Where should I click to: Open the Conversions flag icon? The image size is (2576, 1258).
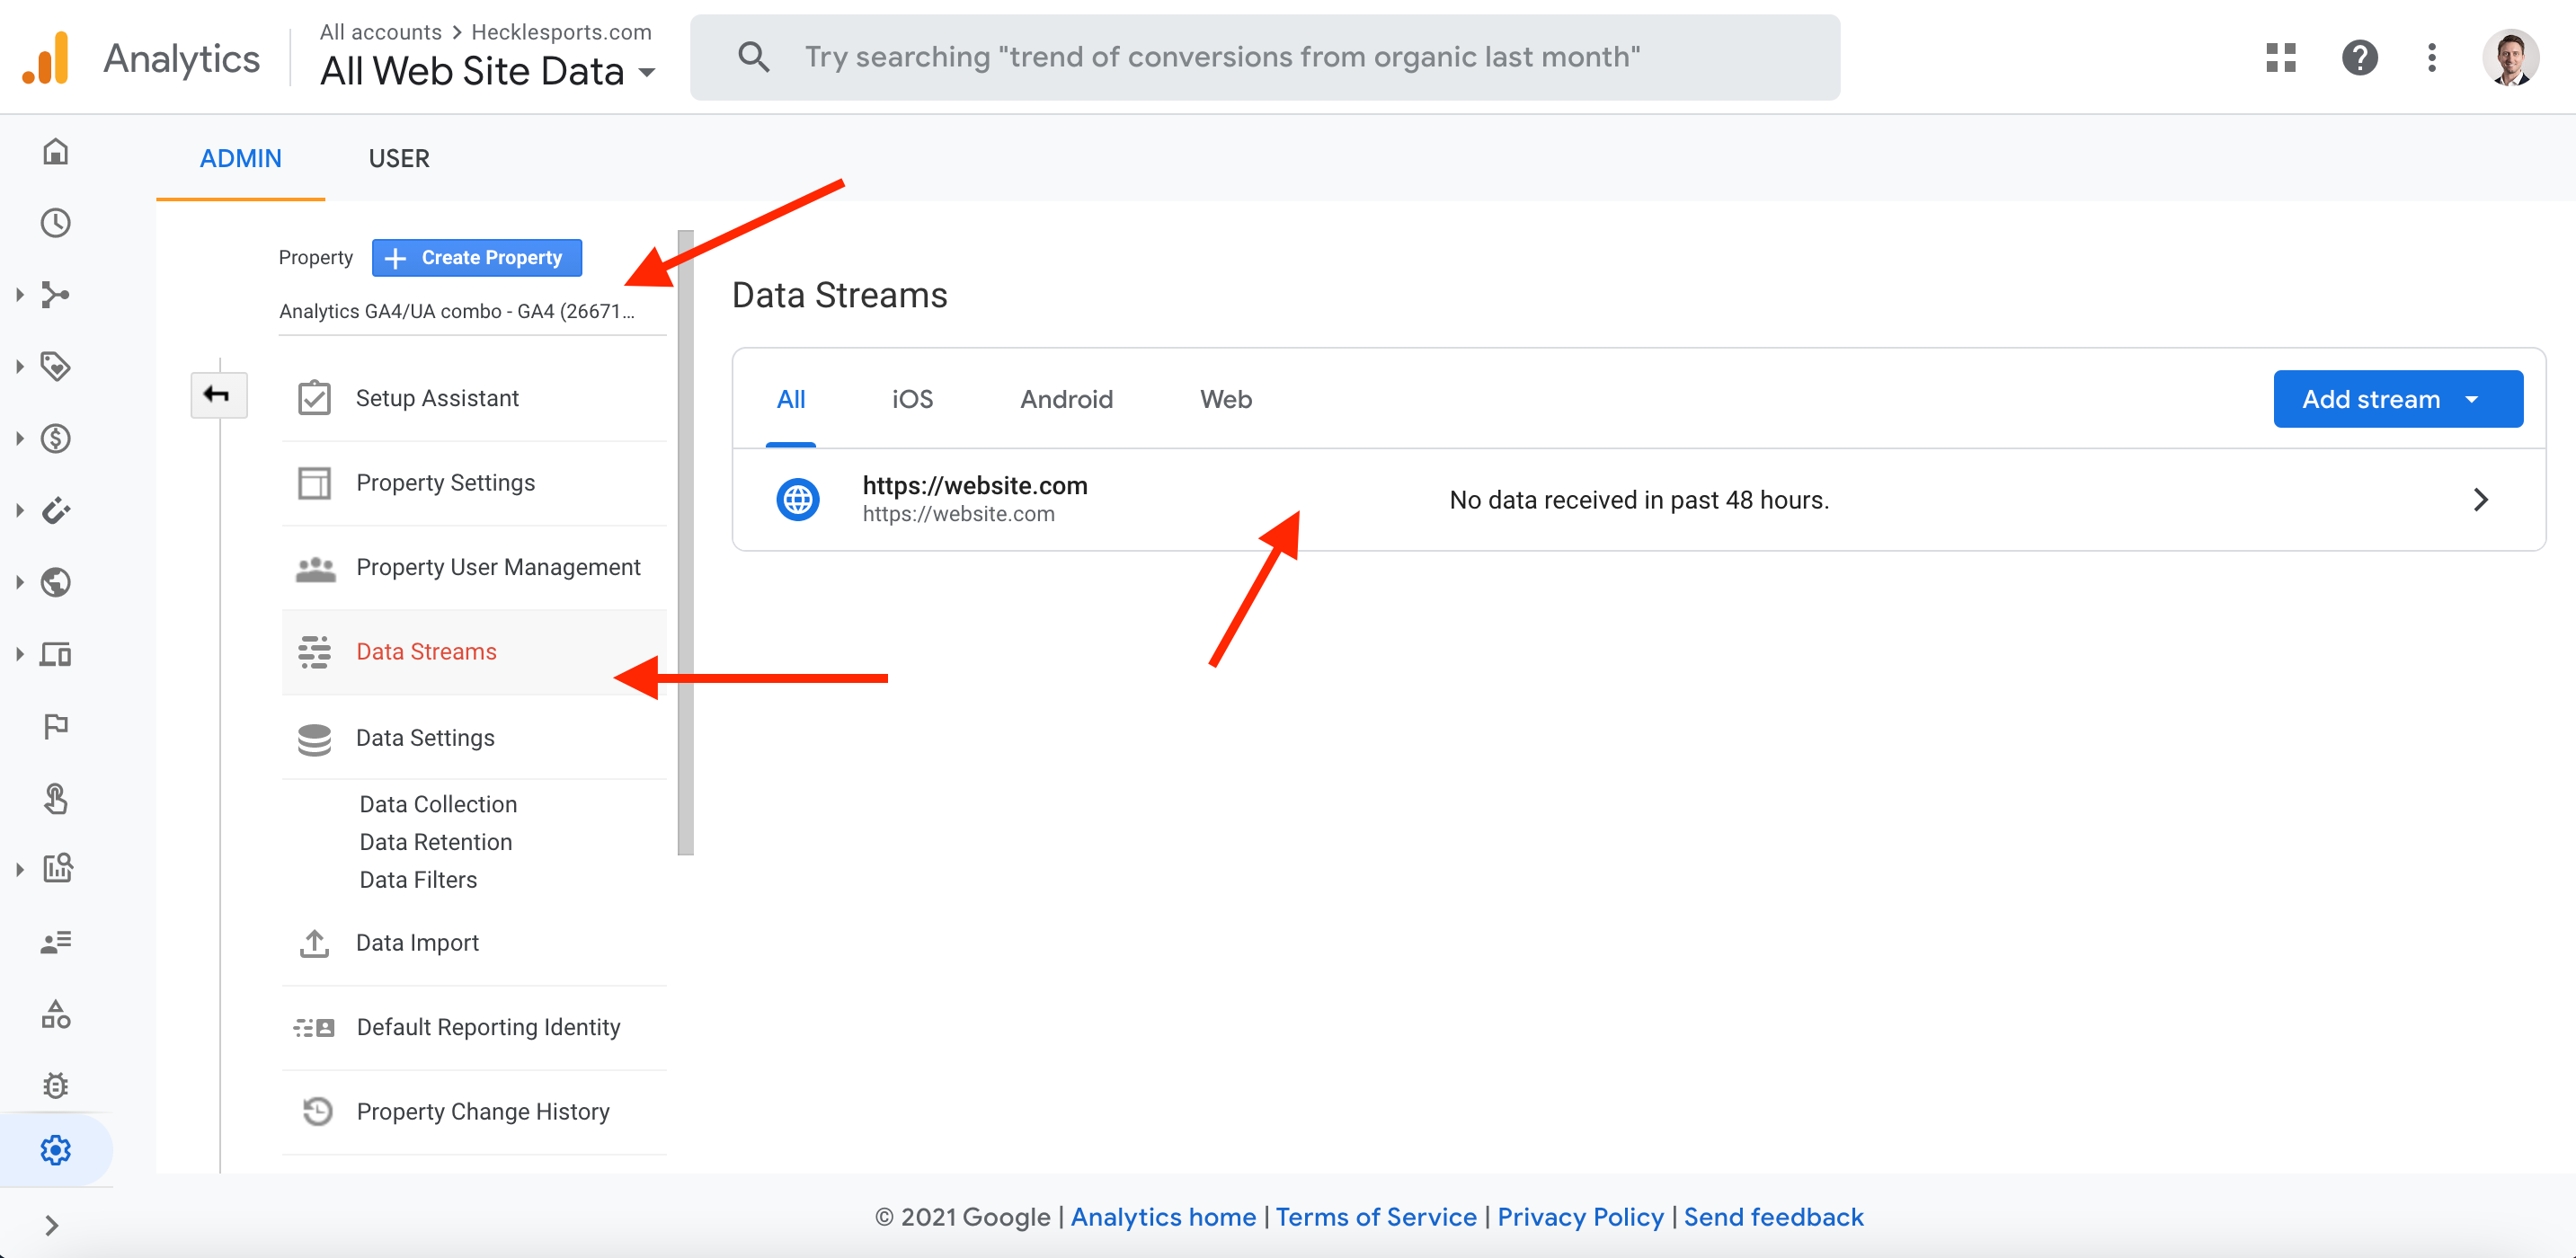[x=56, y=725]
